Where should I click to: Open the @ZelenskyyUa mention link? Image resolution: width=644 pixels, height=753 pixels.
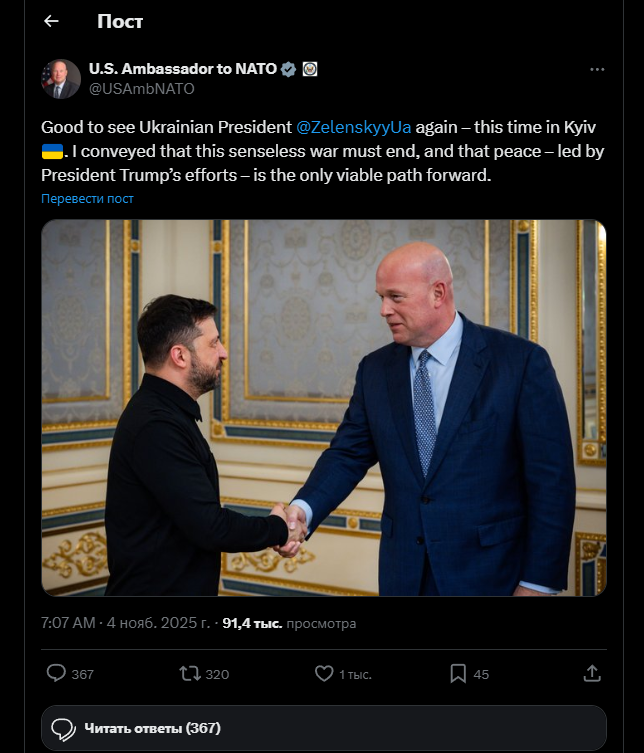(354, 128)
